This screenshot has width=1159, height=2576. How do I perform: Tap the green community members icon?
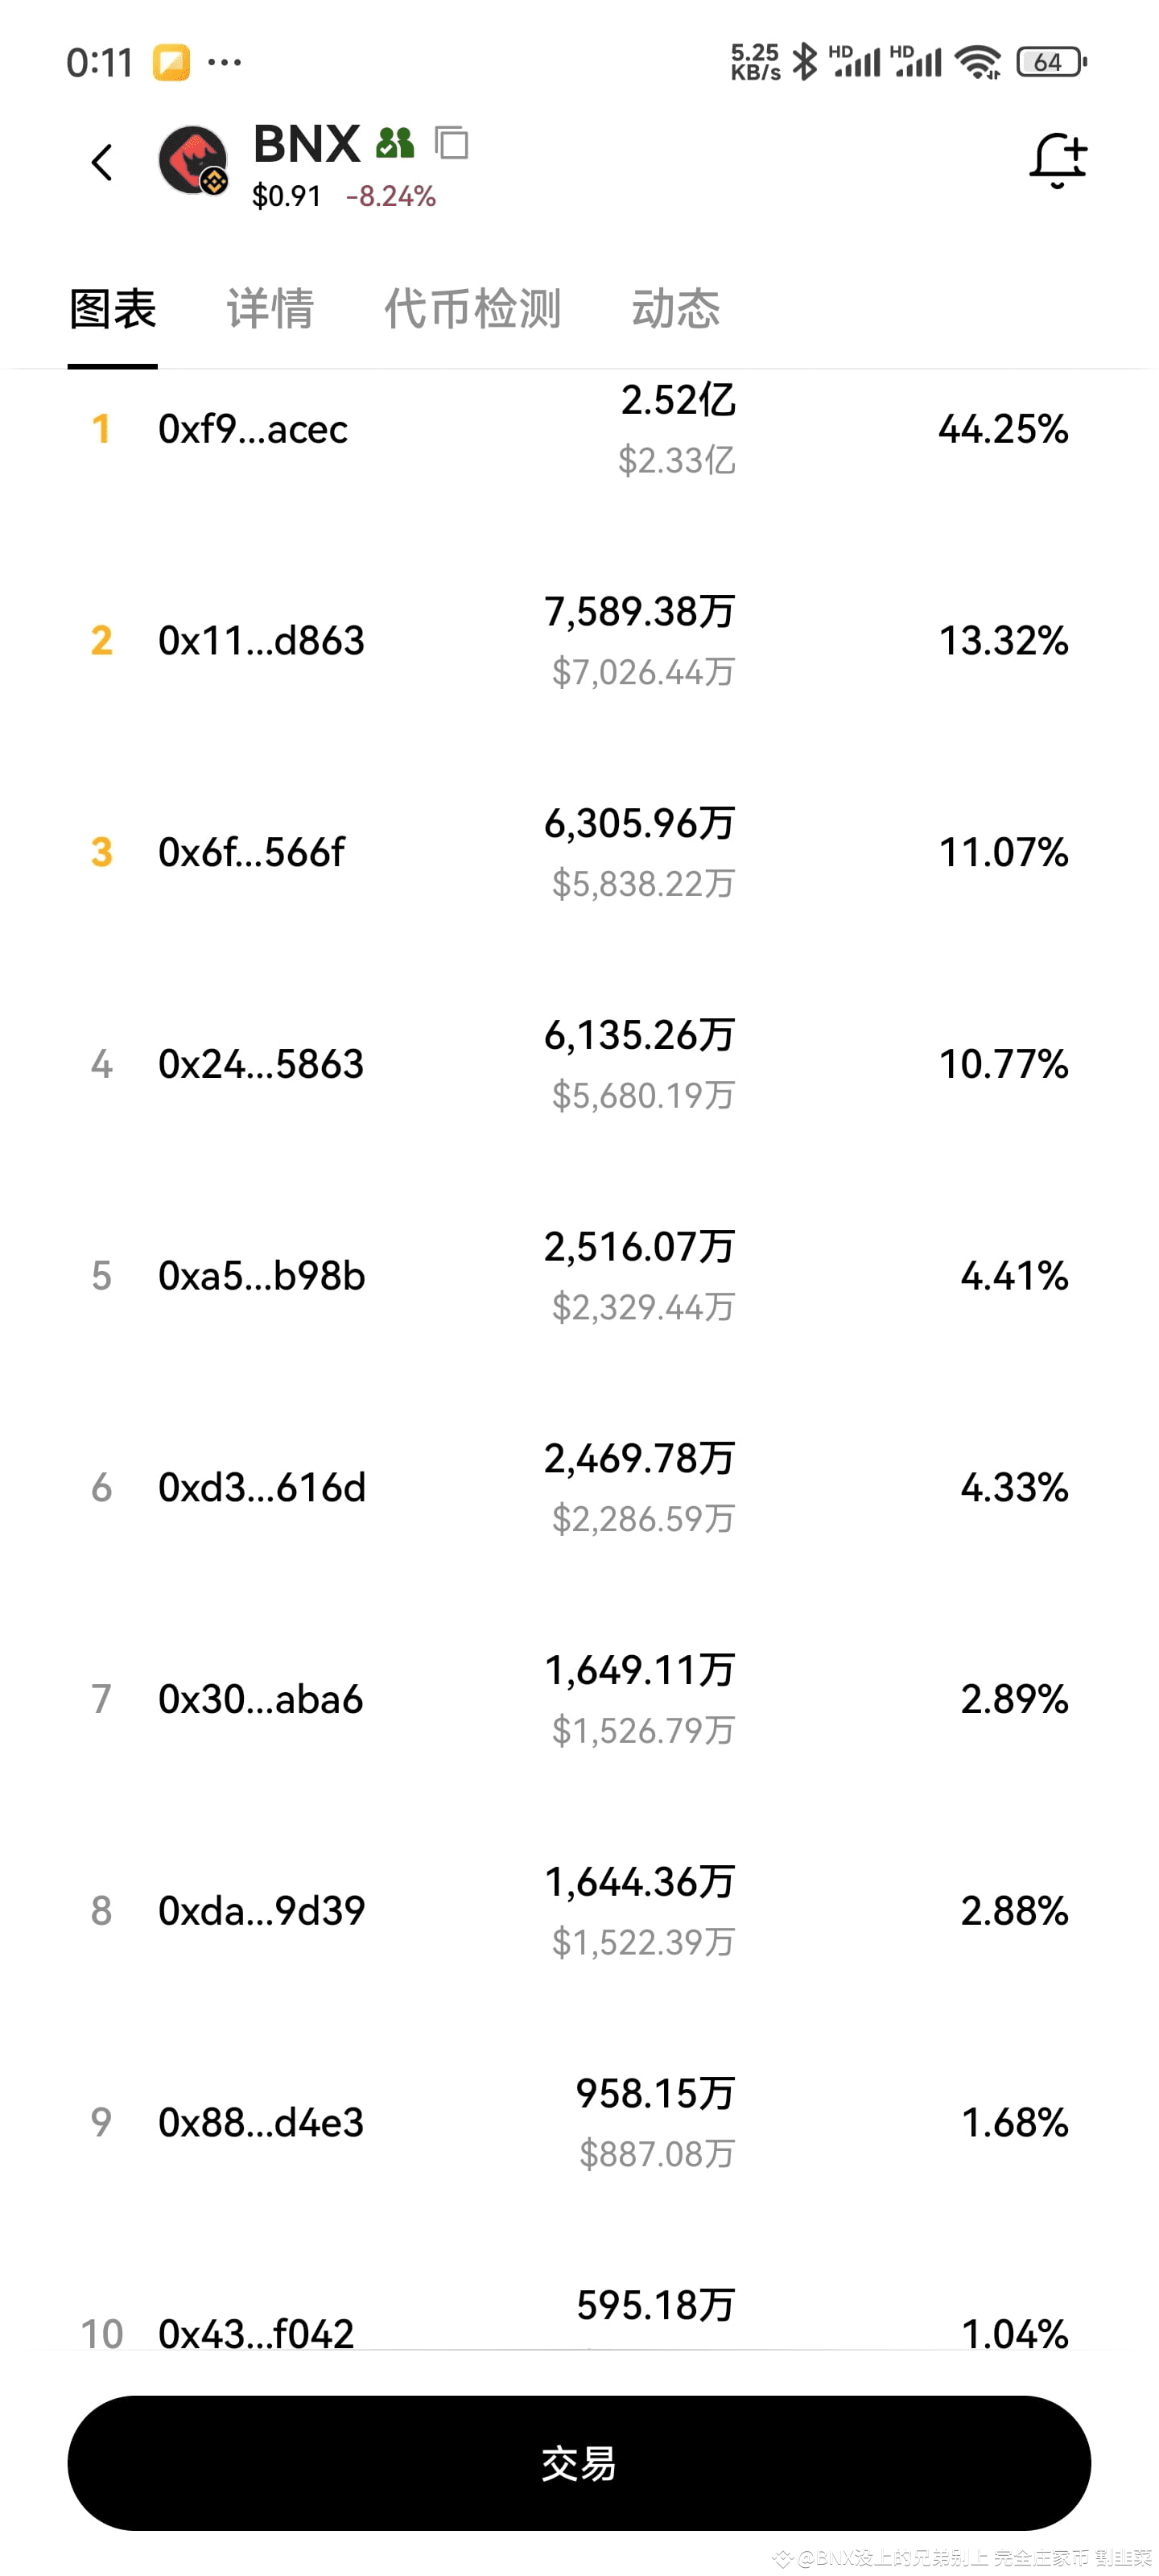pos(395,144)
